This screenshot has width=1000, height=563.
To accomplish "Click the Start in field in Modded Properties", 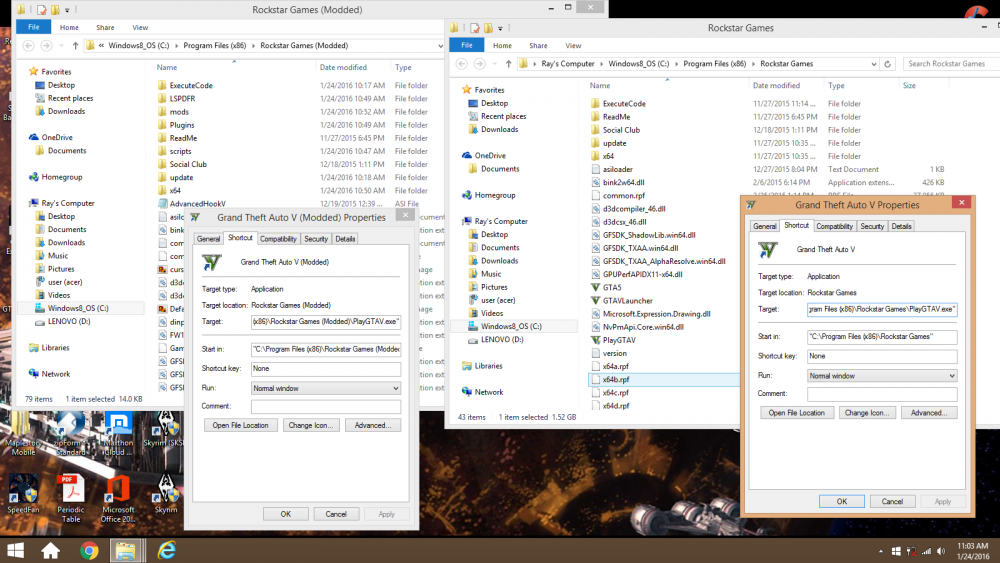I will tap(326, 349).
